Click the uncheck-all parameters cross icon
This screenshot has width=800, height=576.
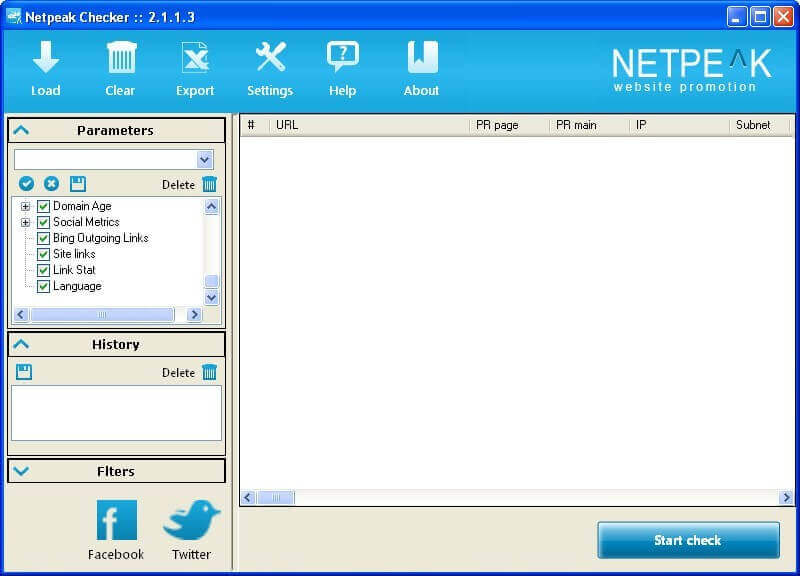(x=51, y=184)
